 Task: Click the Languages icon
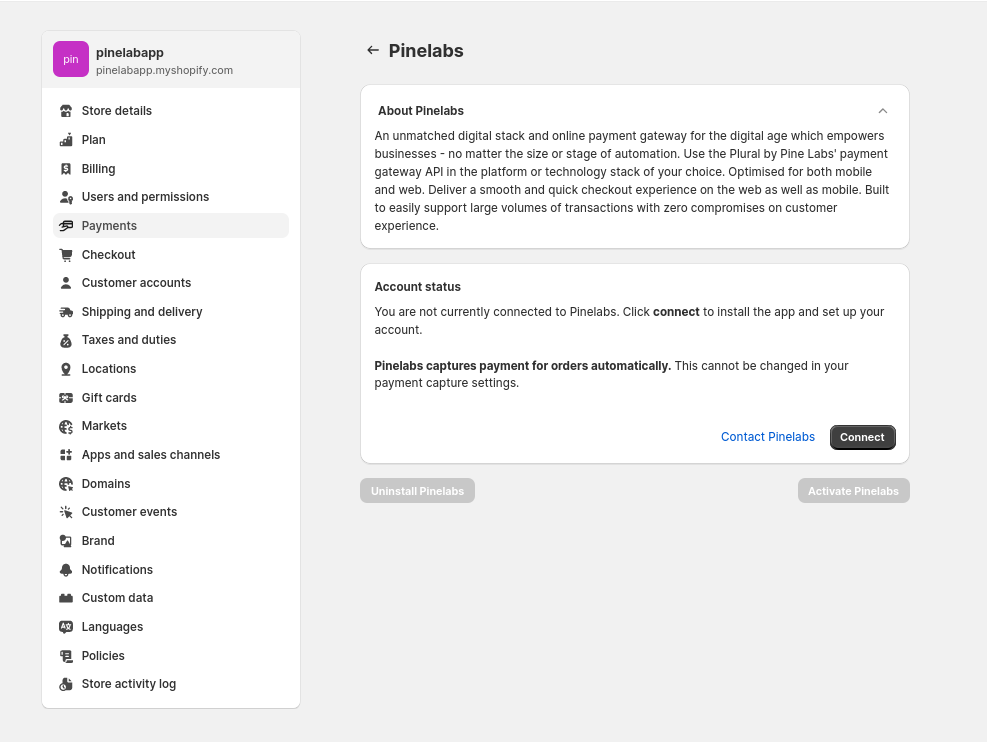coord(66,627)
